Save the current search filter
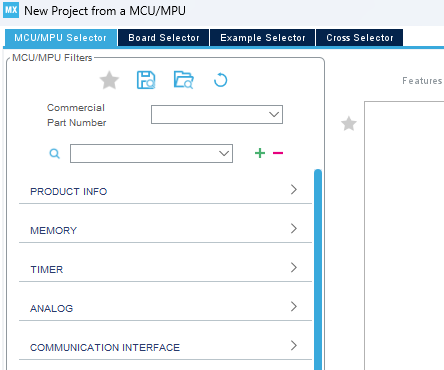The image size is (444, 370). pos(146,80)
